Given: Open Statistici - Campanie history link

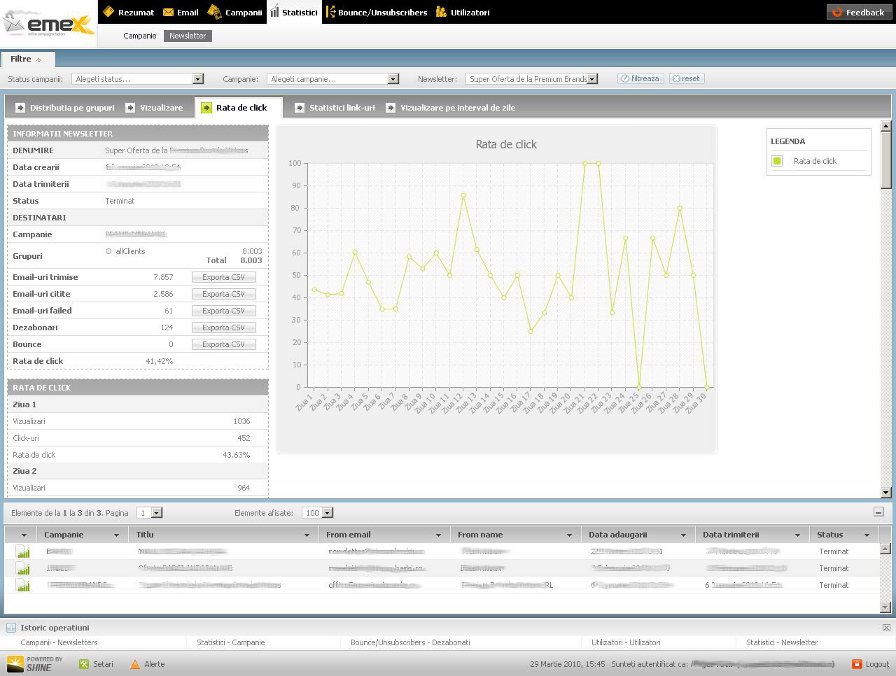Looking at the screenshot, I should (x=231, y=642).
